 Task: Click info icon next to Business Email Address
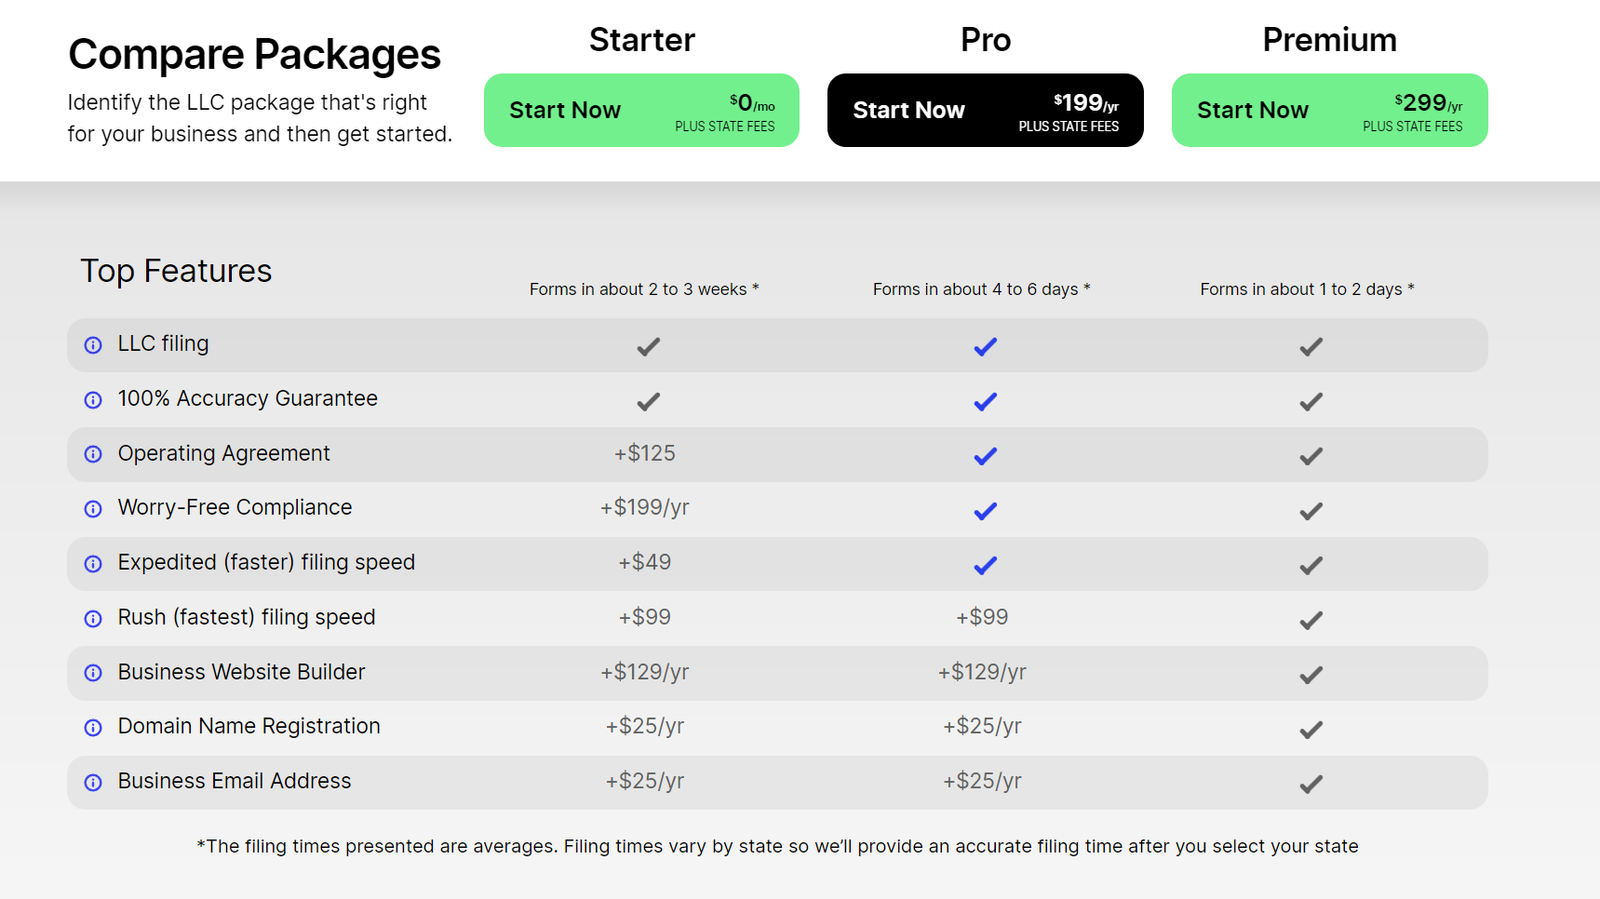tap(93, 783)
